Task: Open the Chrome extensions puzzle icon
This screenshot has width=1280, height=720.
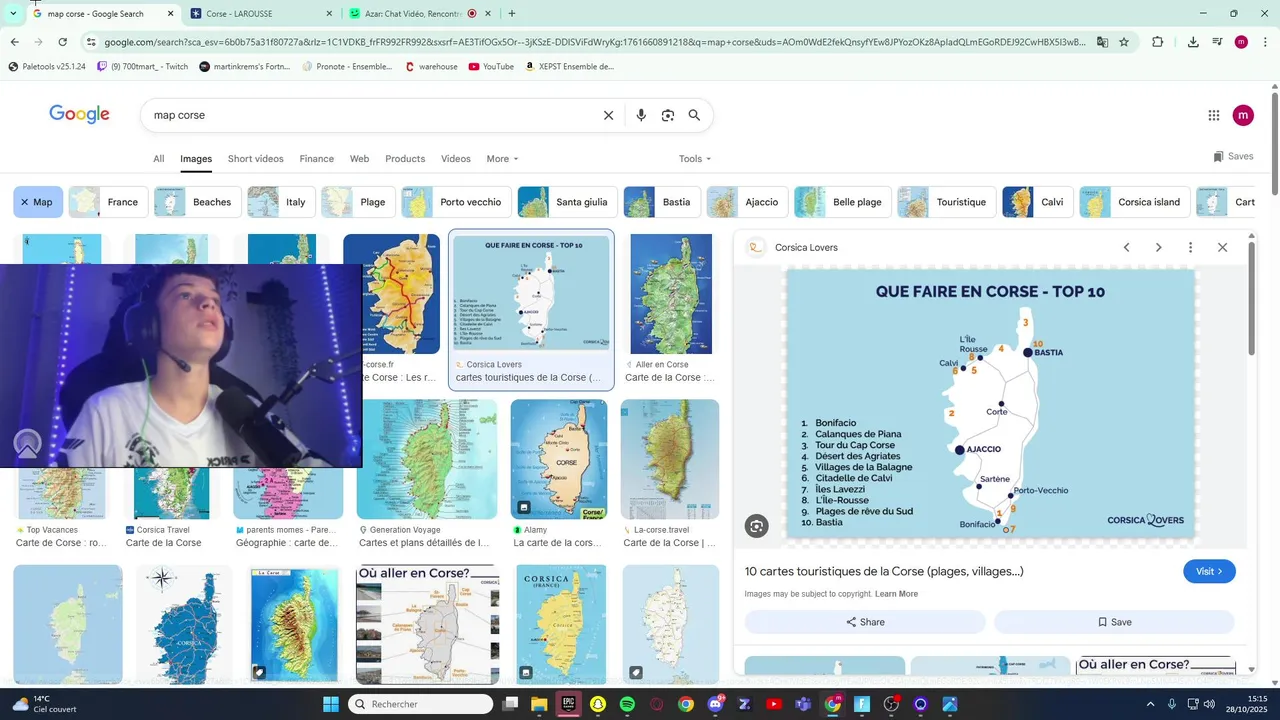Action: point(1158,42)
